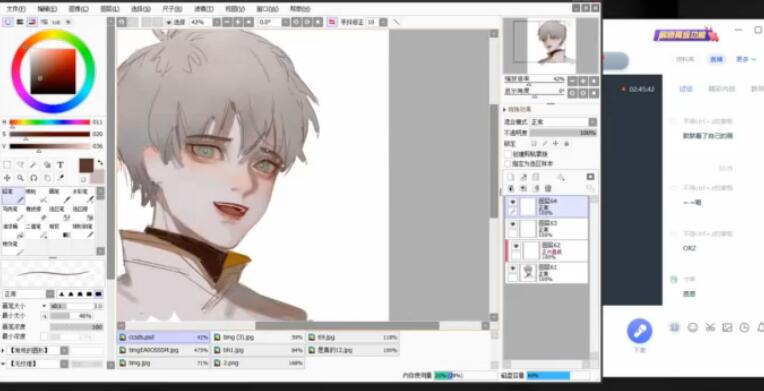Hide the top layer using eye icon
Image resolution: width=764 pixels, height=391 pixels.
click(513, 202)
